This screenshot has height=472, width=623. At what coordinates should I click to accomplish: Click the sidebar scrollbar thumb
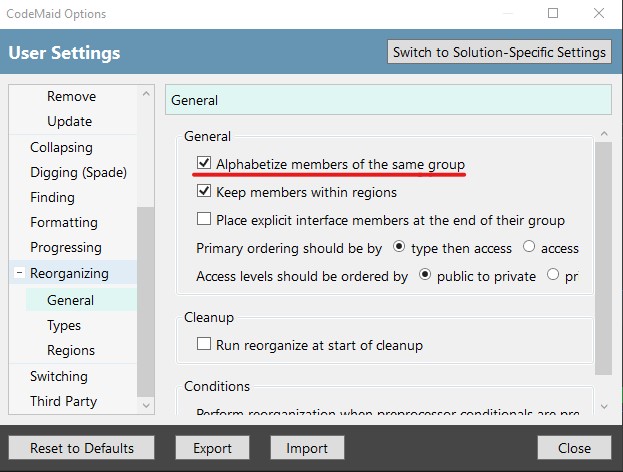145,301
